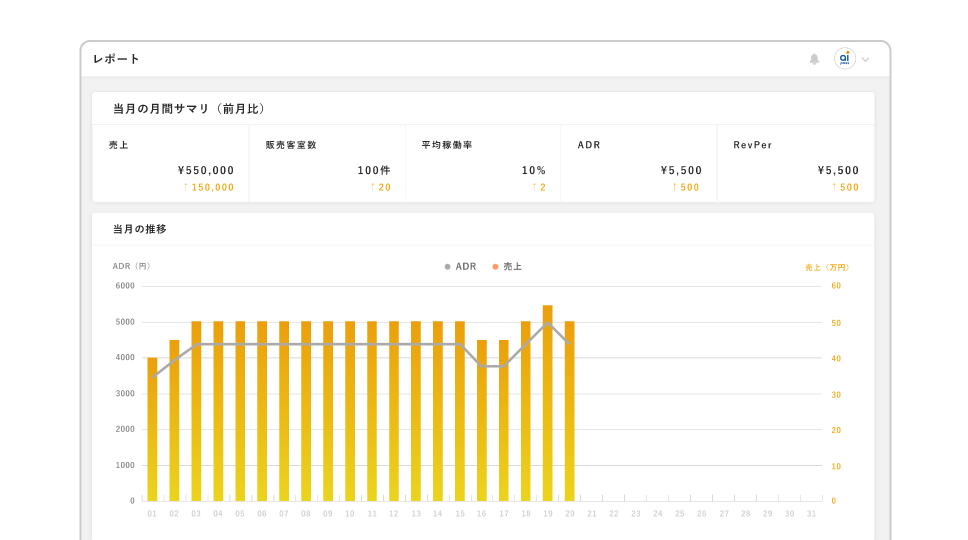Click the bar for day 17
Image resolution: width=968 pixels, height=540 pixels.
click(504, 420)
